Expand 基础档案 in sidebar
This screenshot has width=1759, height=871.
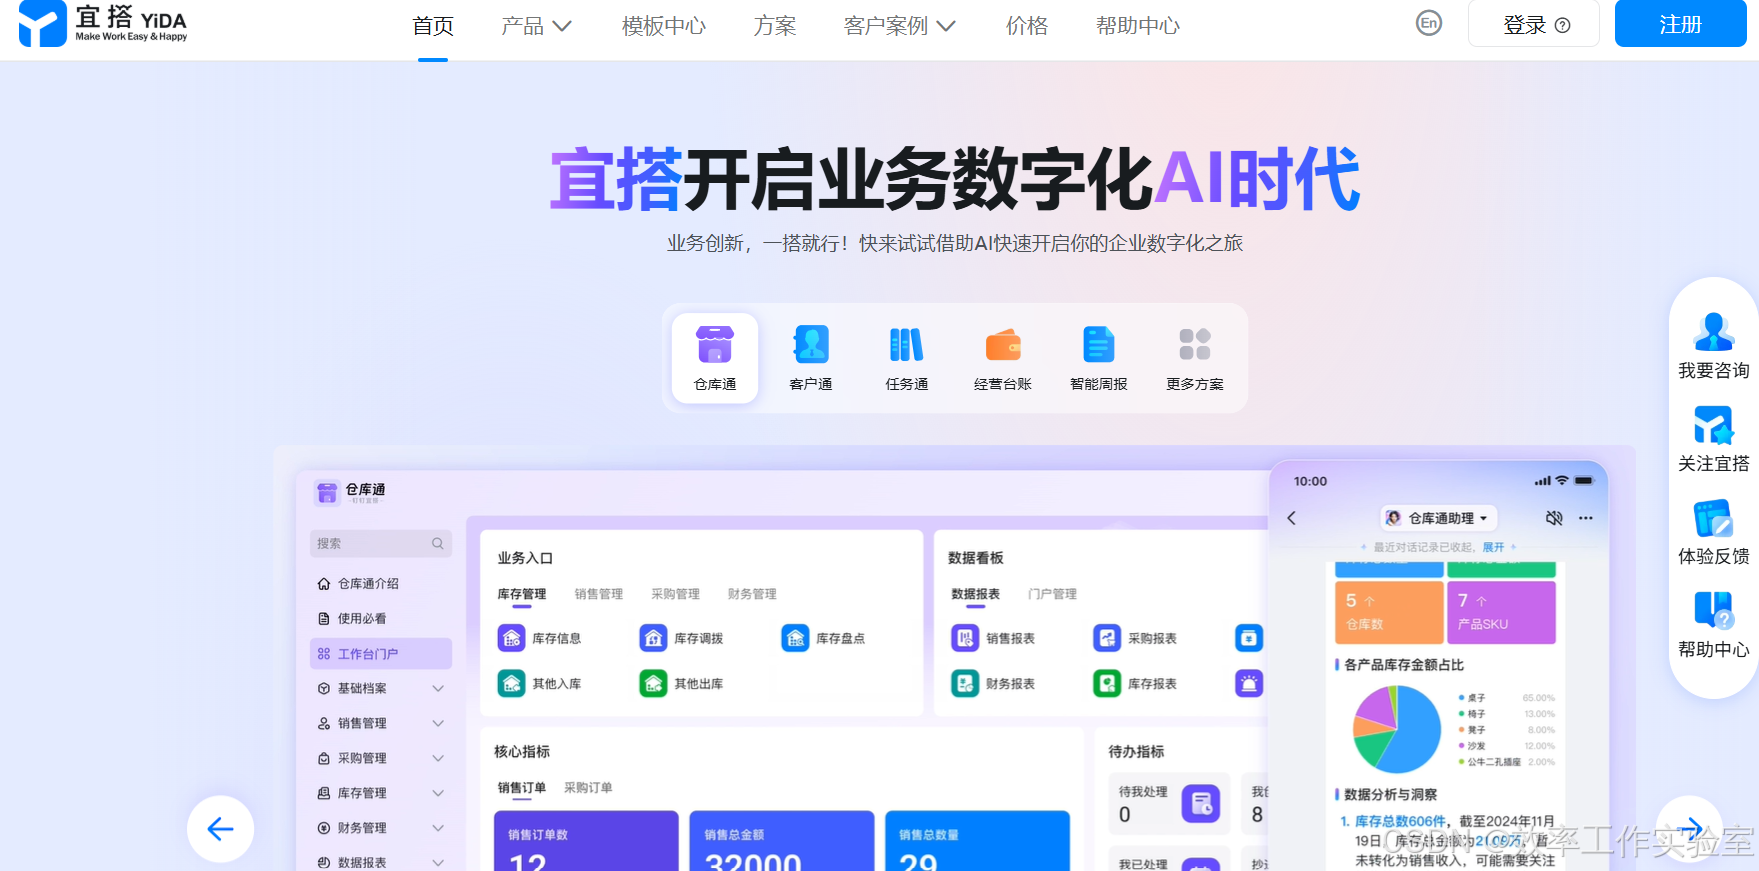click(x=438, y=688)
